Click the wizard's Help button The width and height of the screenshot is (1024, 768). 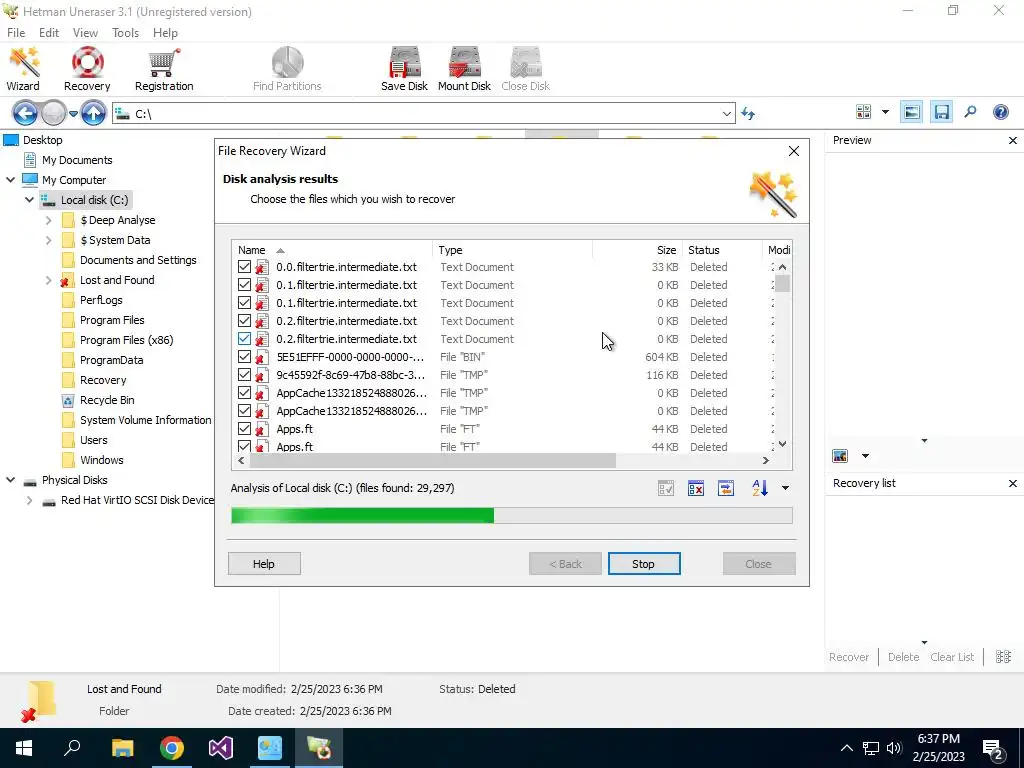click(x=264, y=564)
